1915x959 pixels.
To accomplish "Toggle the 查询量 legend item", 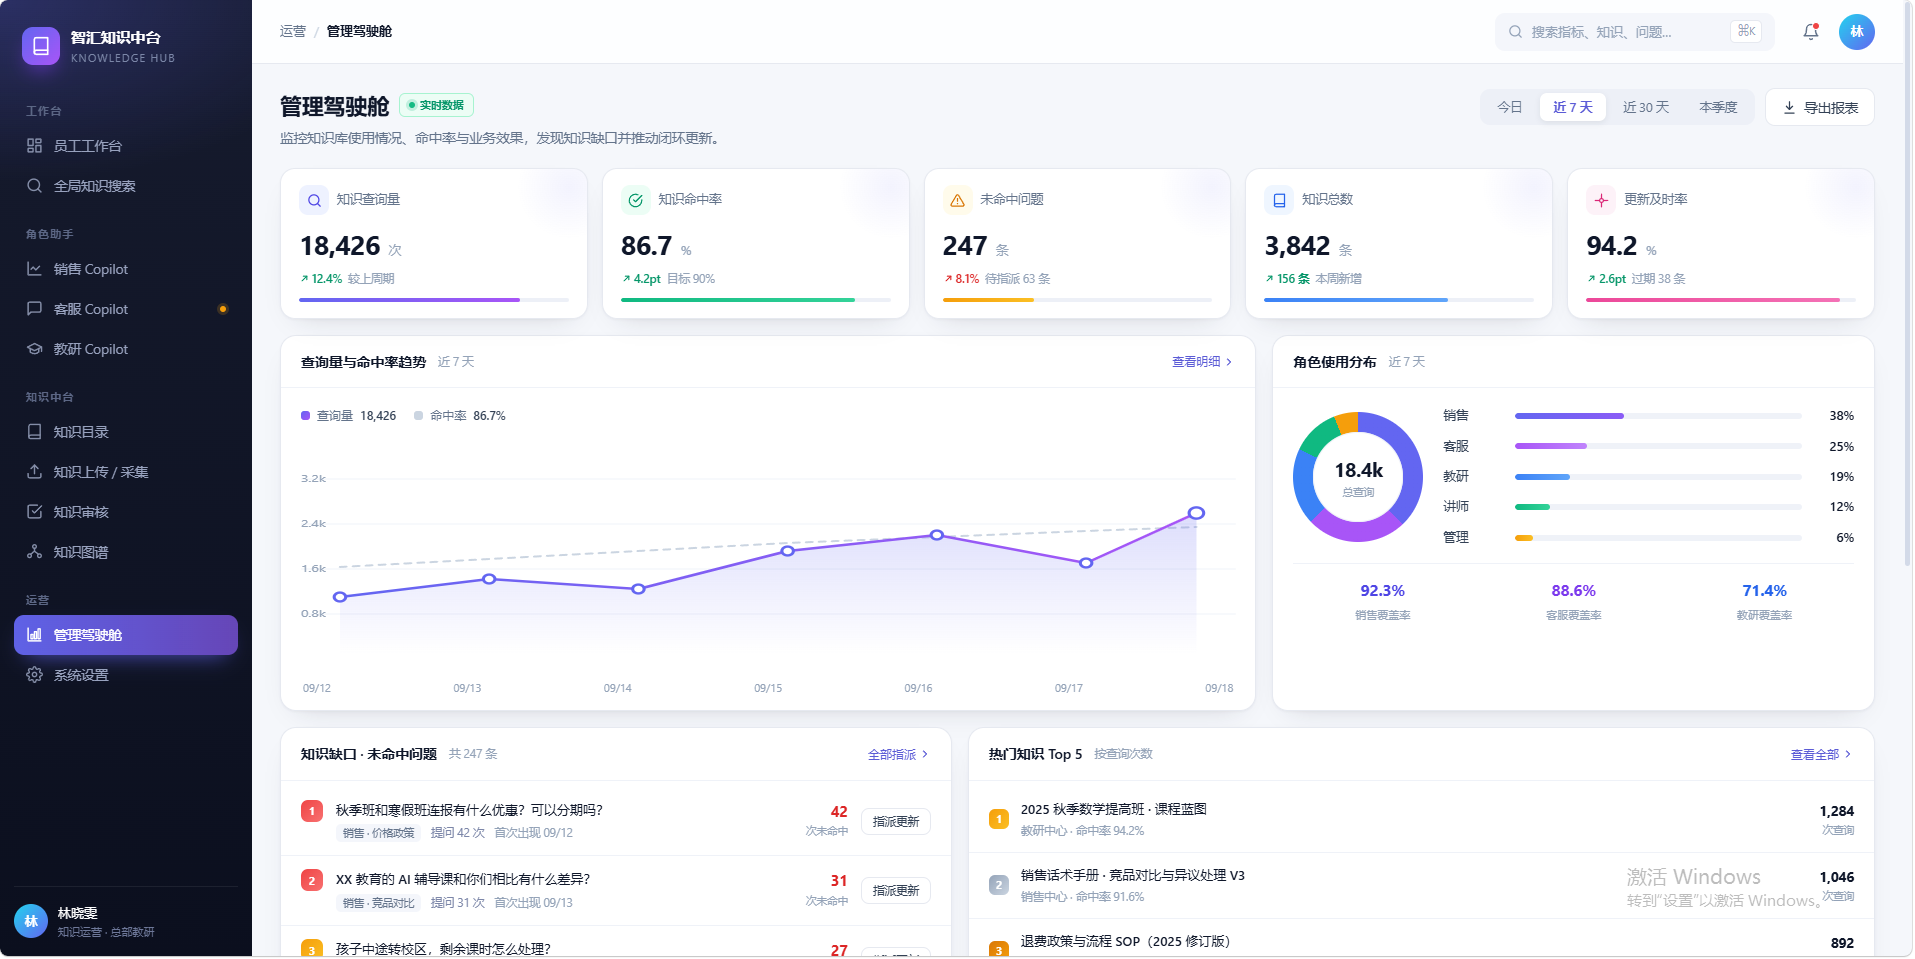I will tap(349, 416).
